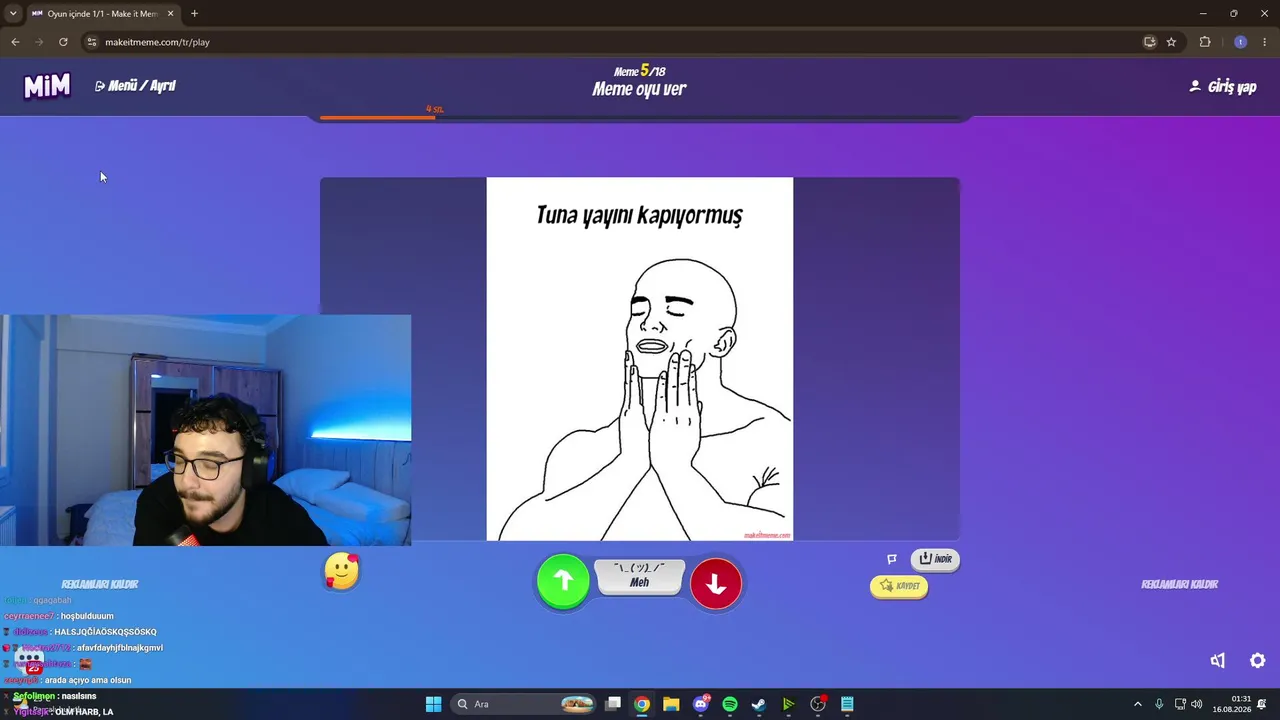Click the "Meme oyu ver" heading
The image size is (1280, 720).
coord(639,89)
